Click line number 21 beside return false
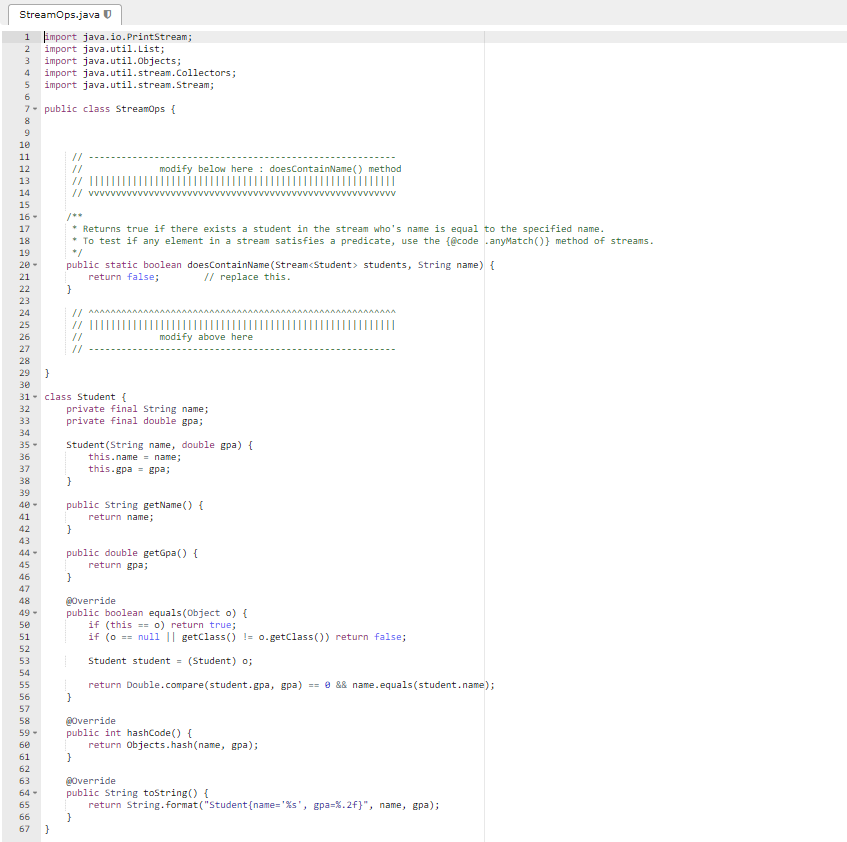Screen dimensions: 847x842 (x=26, y=276)
